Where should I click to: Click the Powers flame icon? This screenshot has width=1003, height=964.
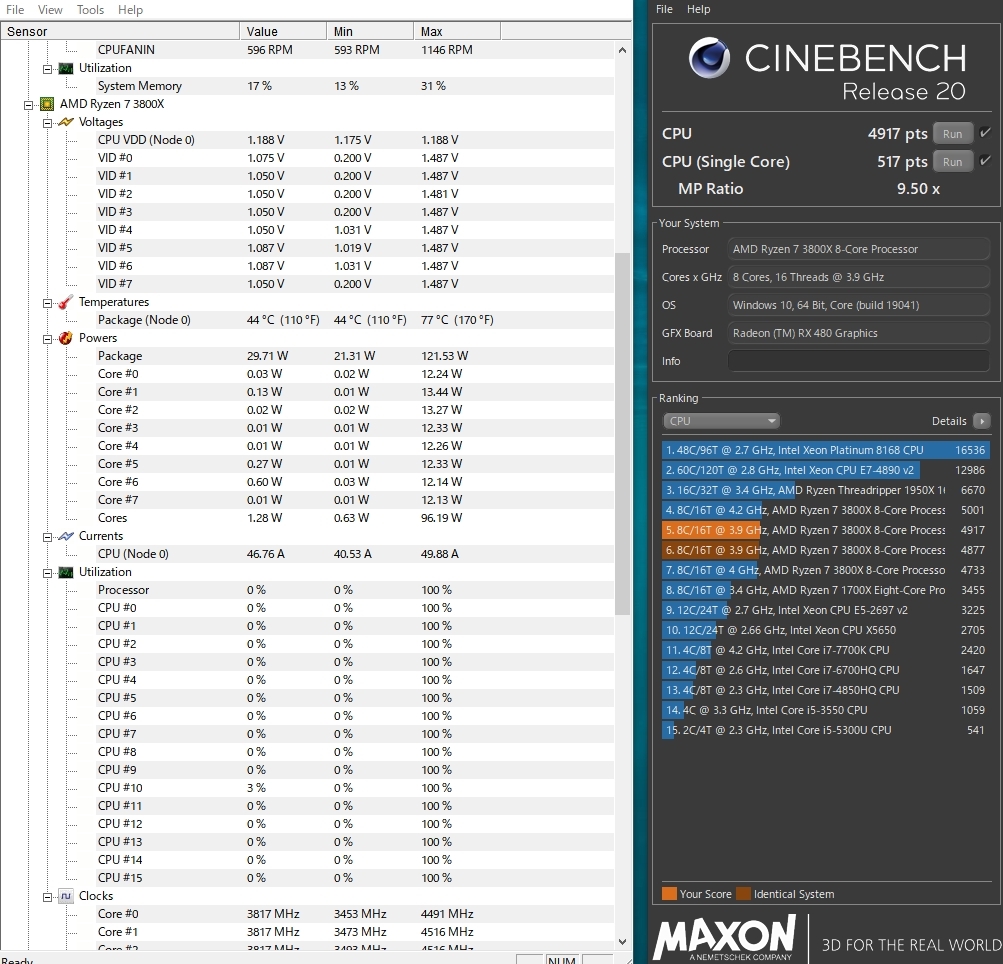66,338
